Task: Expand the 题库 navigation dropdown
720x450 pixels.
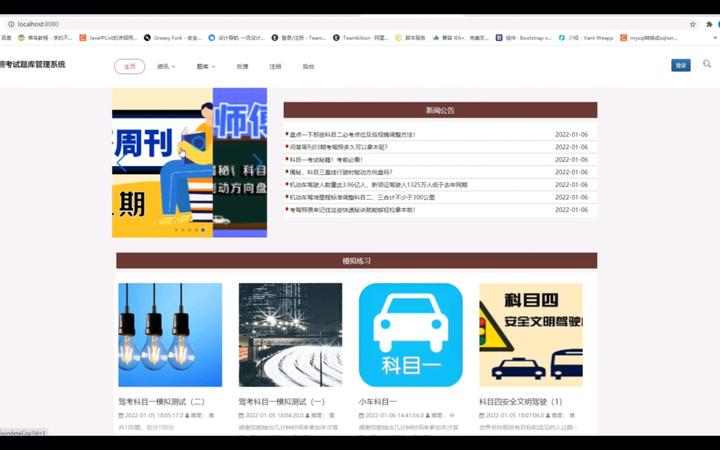Action: pos(206,67)
